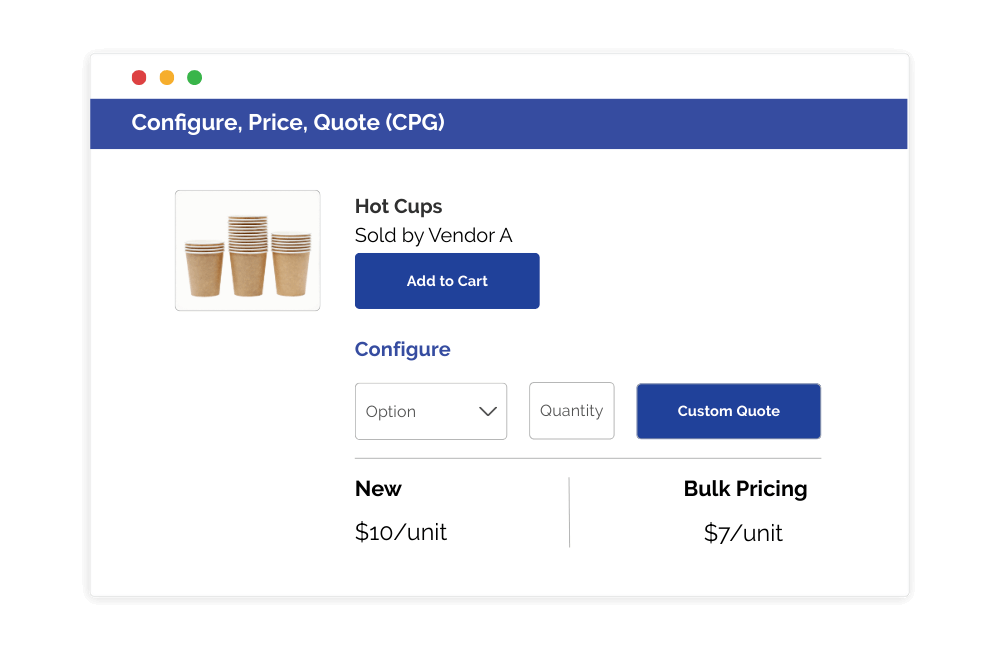This screenshot has width=1000, height=650.
Task: Select the Bulk Pricing label
Action: click(745, 489)
